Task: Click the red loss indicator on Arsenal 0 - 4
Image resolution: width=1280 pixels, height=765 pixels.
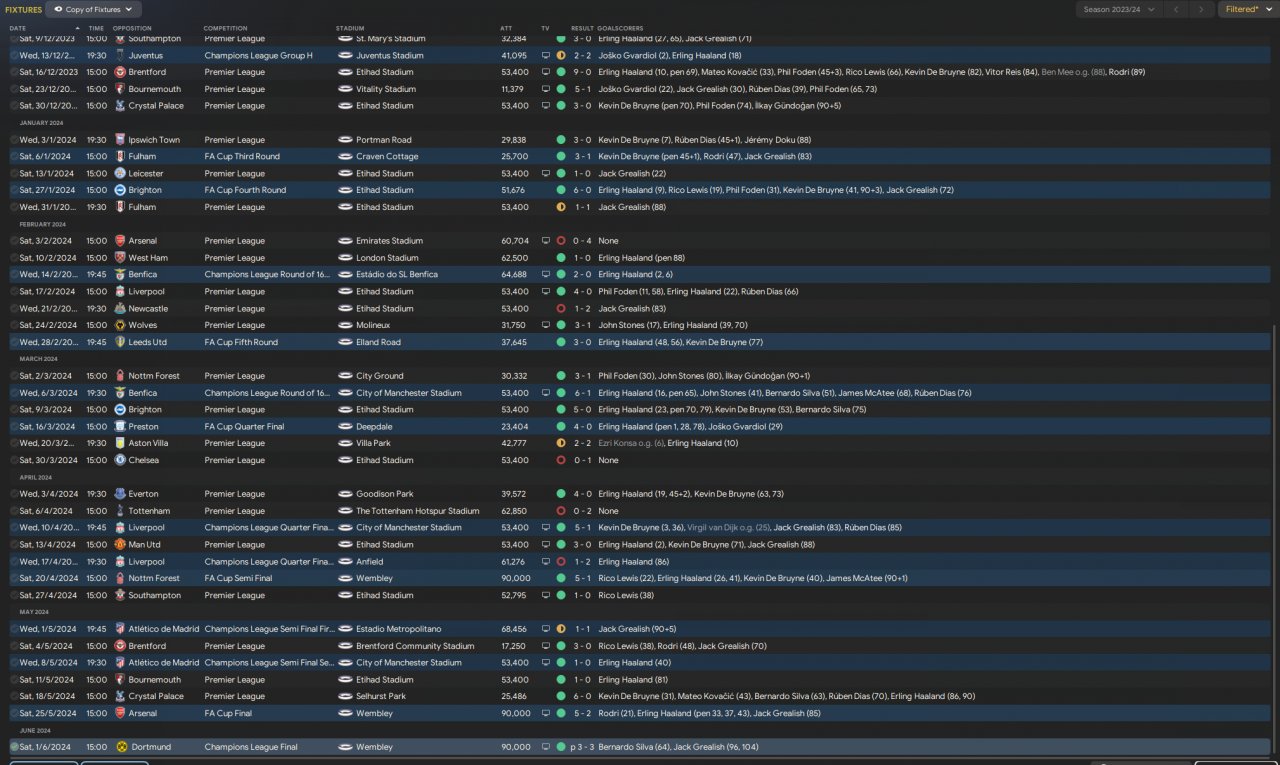Action: click(561, 241)
